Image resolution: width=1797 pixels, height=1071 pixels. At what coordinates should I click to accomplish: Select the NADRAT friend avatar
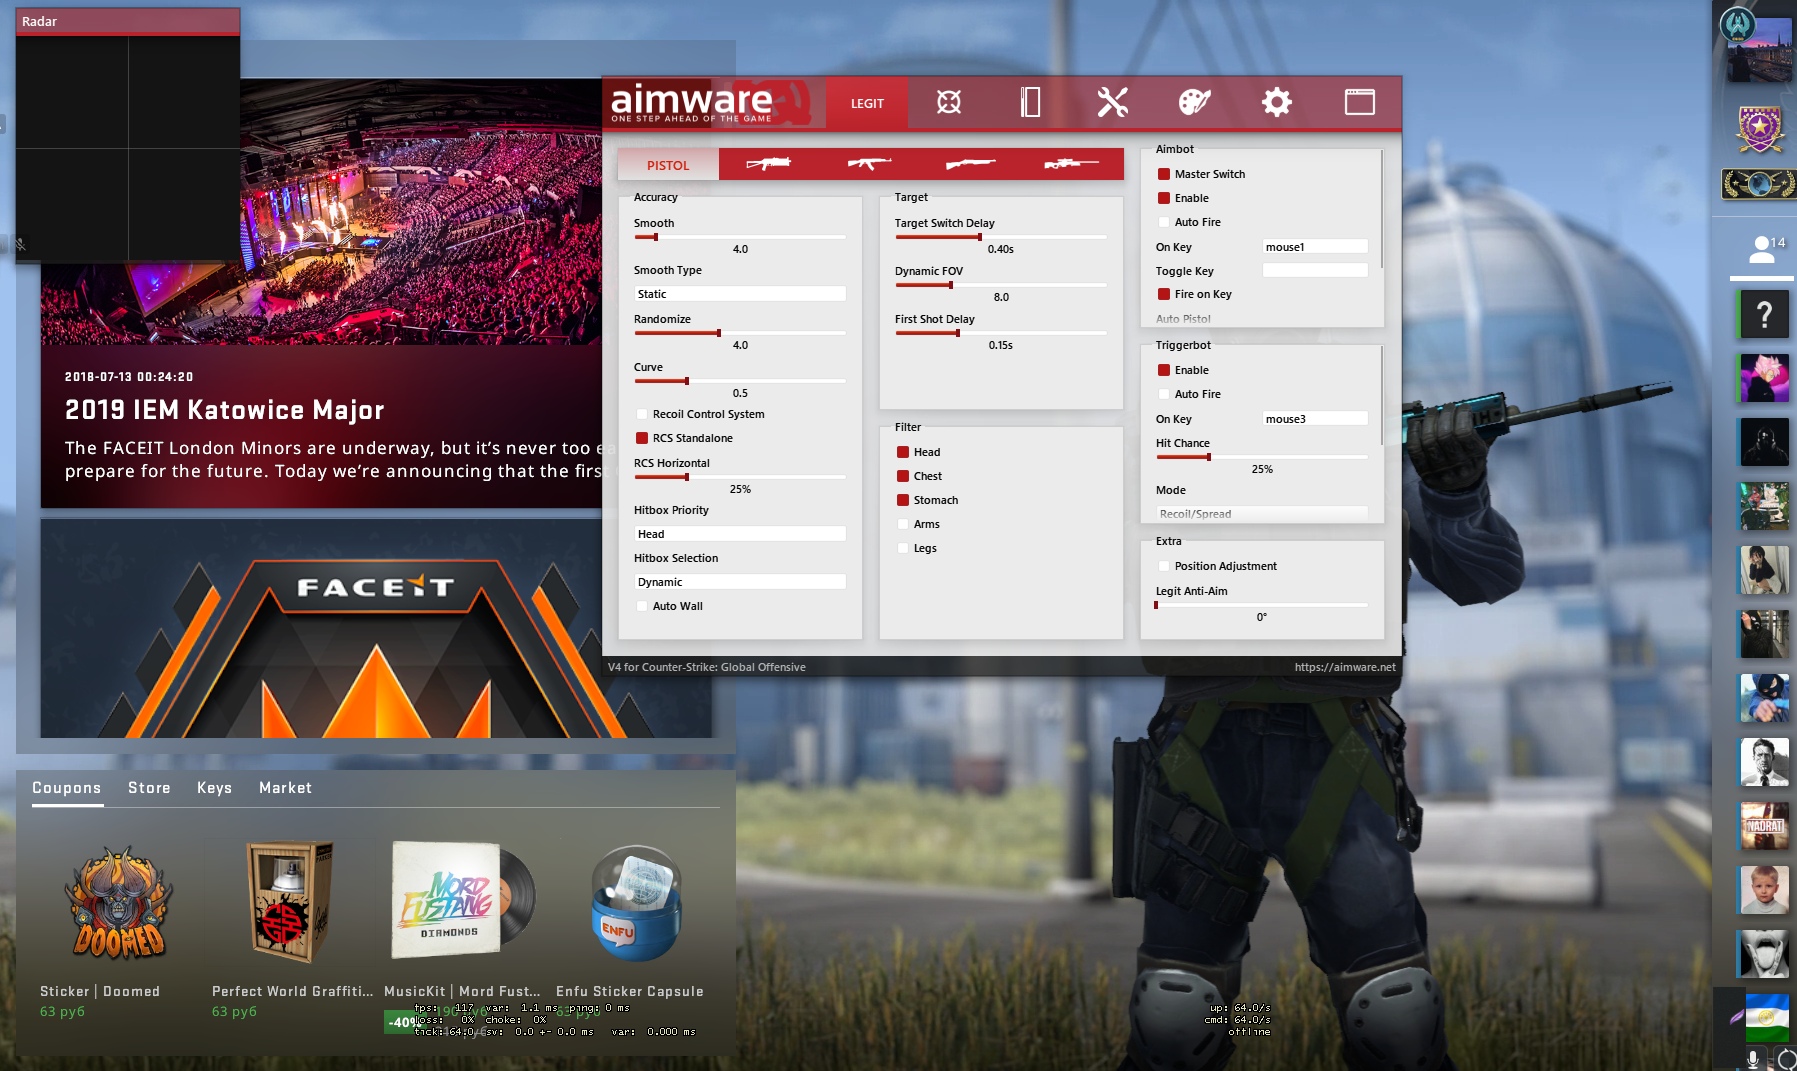coord(1764,827)
